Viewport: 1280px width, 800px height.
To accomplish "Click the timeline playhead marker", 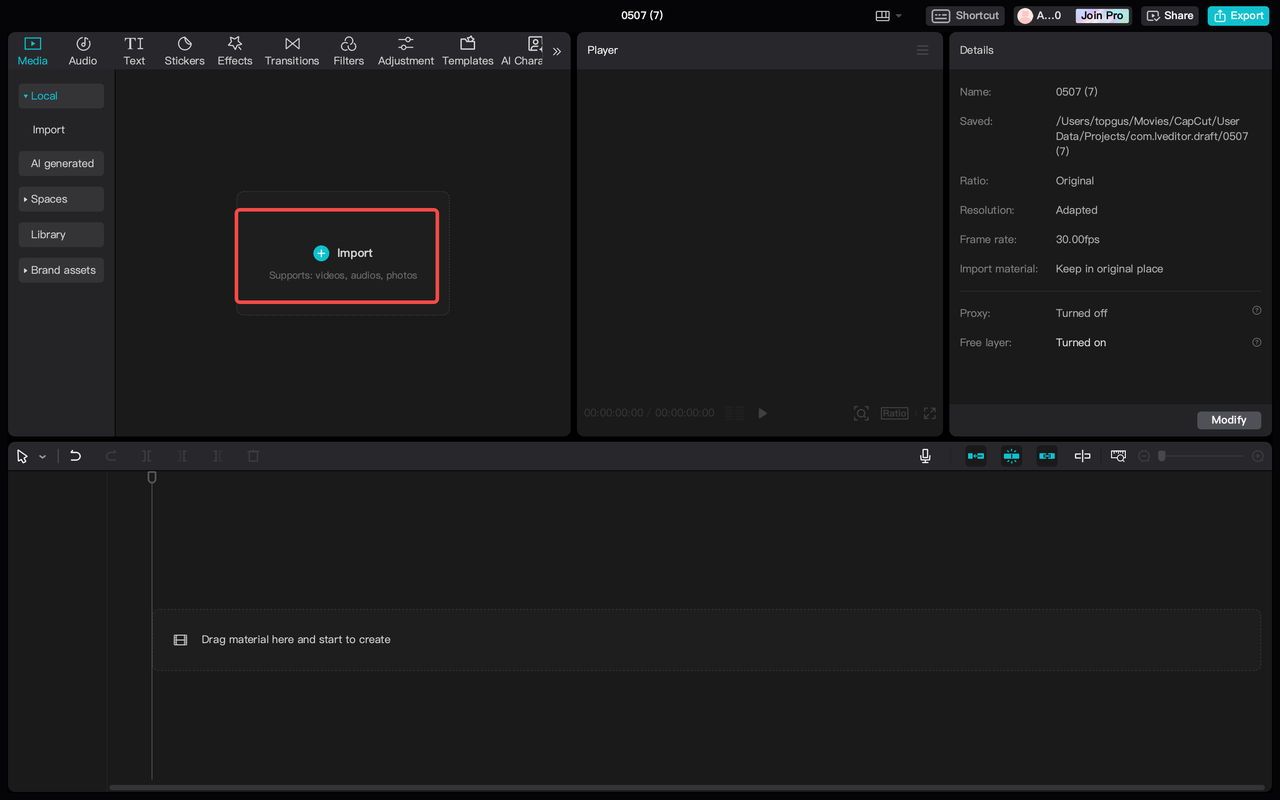I will tap(152, 478).
